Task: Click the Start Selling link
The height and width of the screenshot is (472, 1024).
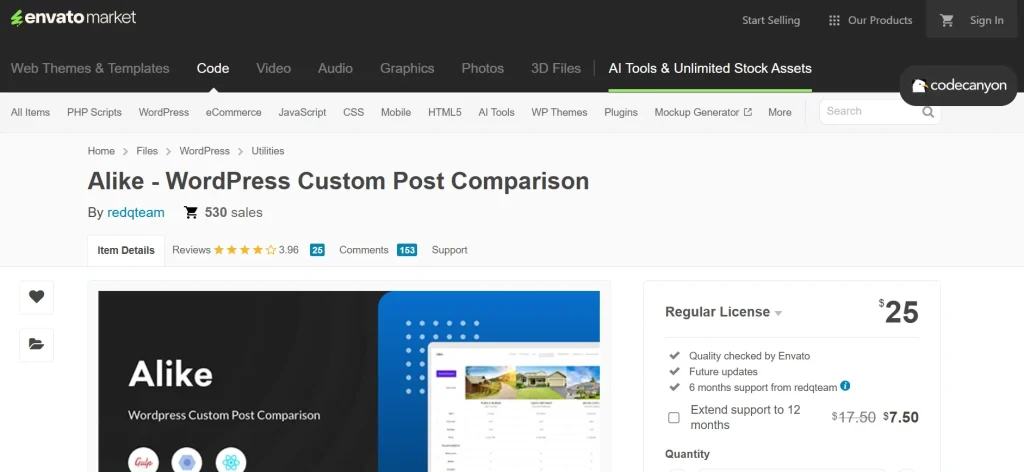Action: 771,20
